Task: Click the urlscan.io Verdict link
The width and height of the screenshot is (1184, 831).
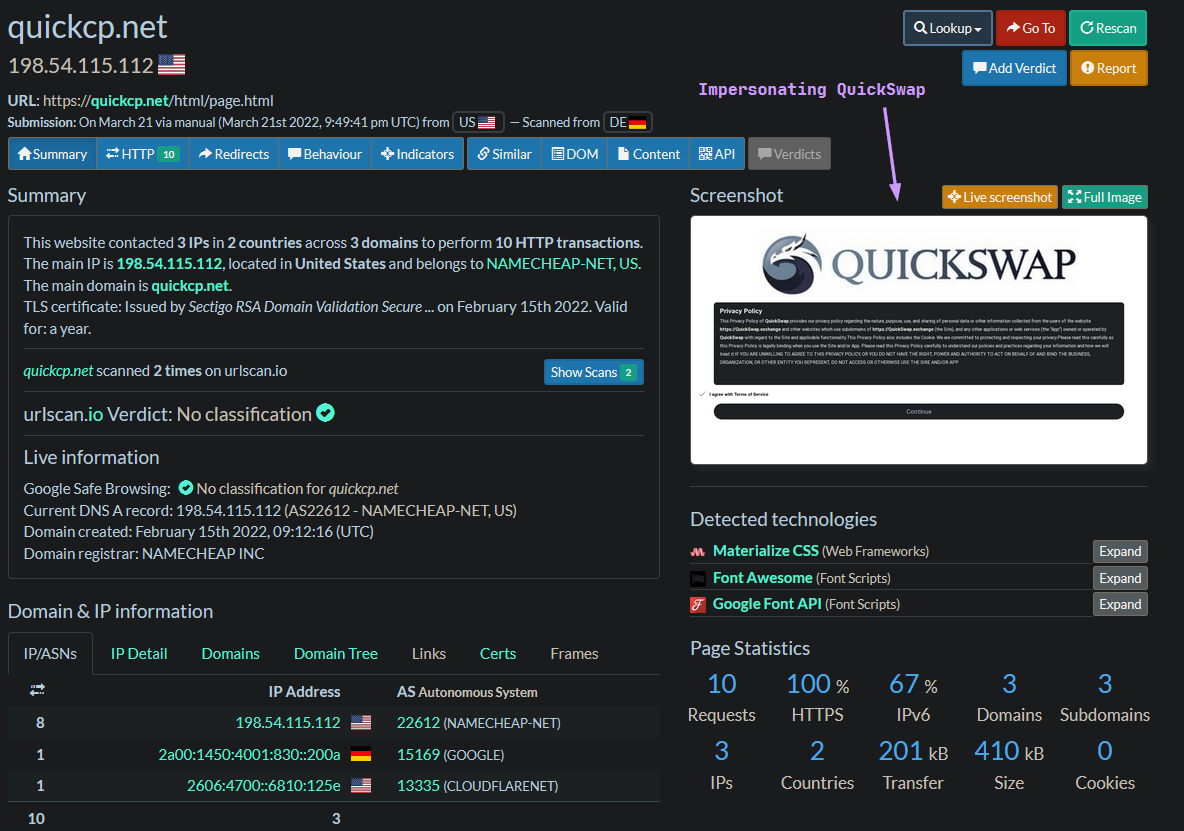Action: coord(63,414)
